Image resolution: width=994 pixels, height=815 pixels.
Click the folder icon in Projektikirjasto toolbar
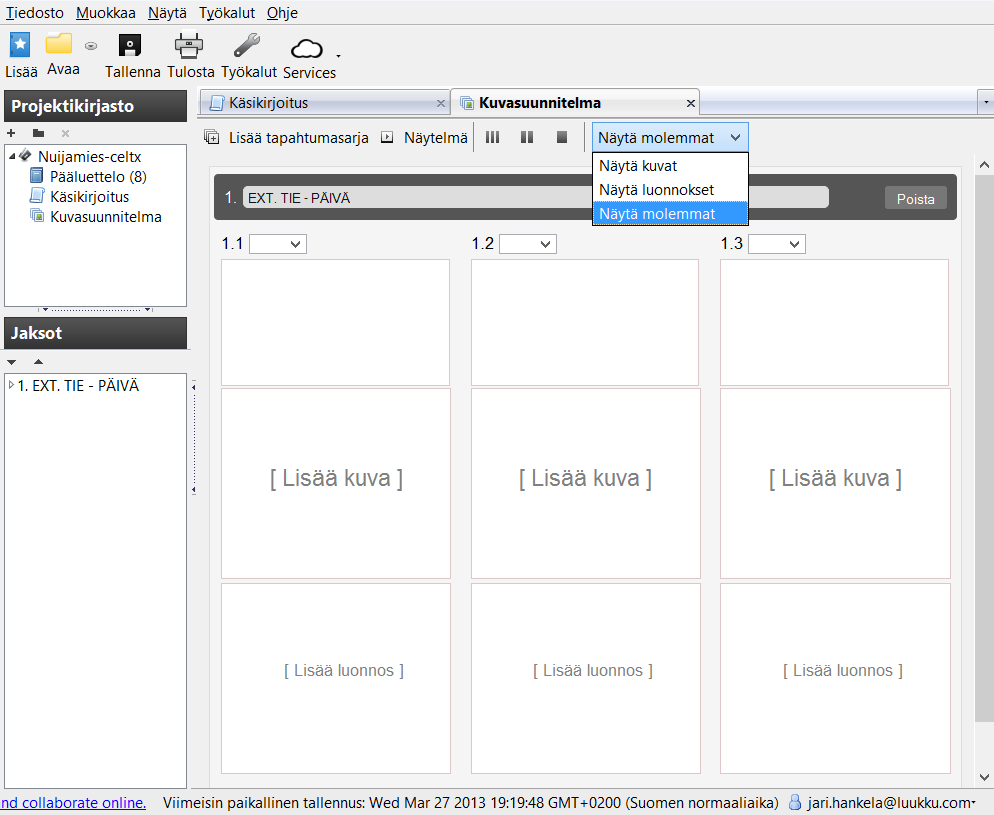tap(39, 133)
